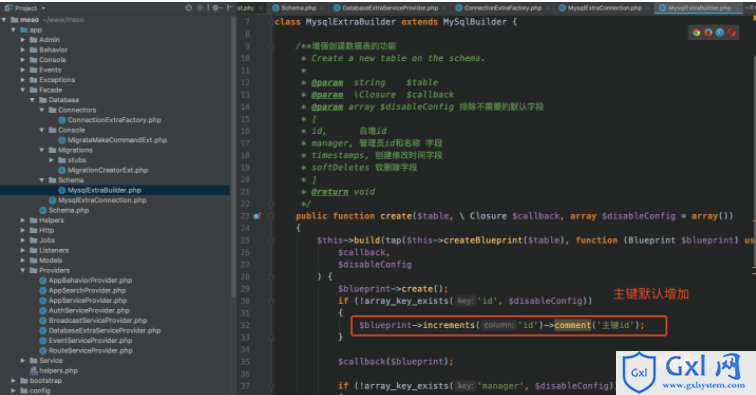The image size is (756, 395).
Task: Open the Project view dropdown
Action: (43, 8)
